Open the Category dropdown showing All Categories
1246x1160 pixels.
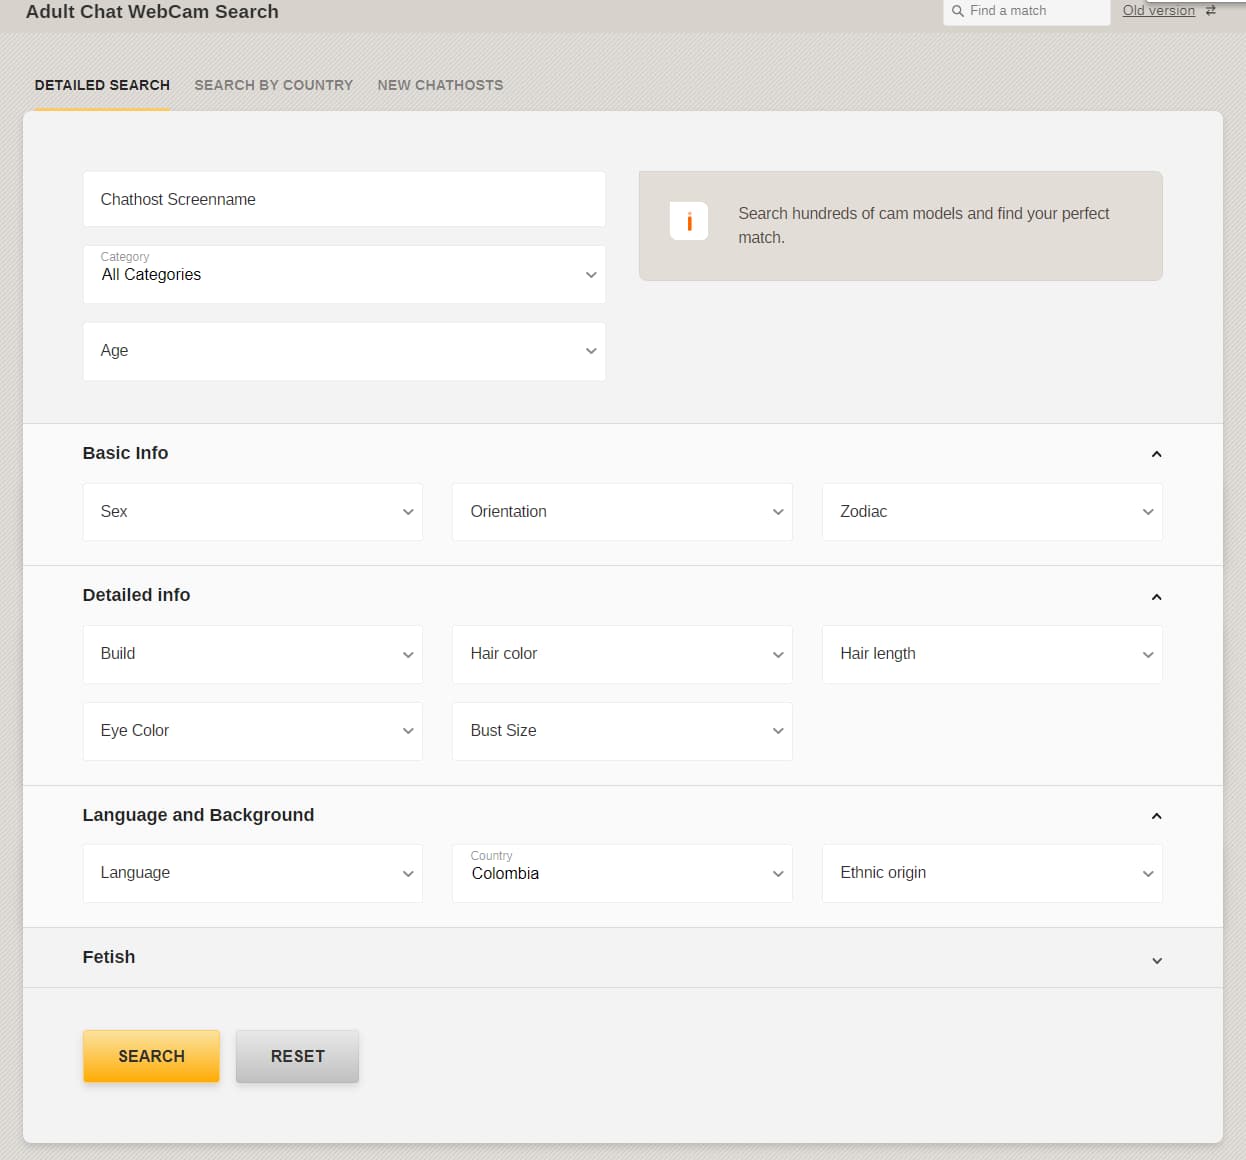(x=344, y=274)
